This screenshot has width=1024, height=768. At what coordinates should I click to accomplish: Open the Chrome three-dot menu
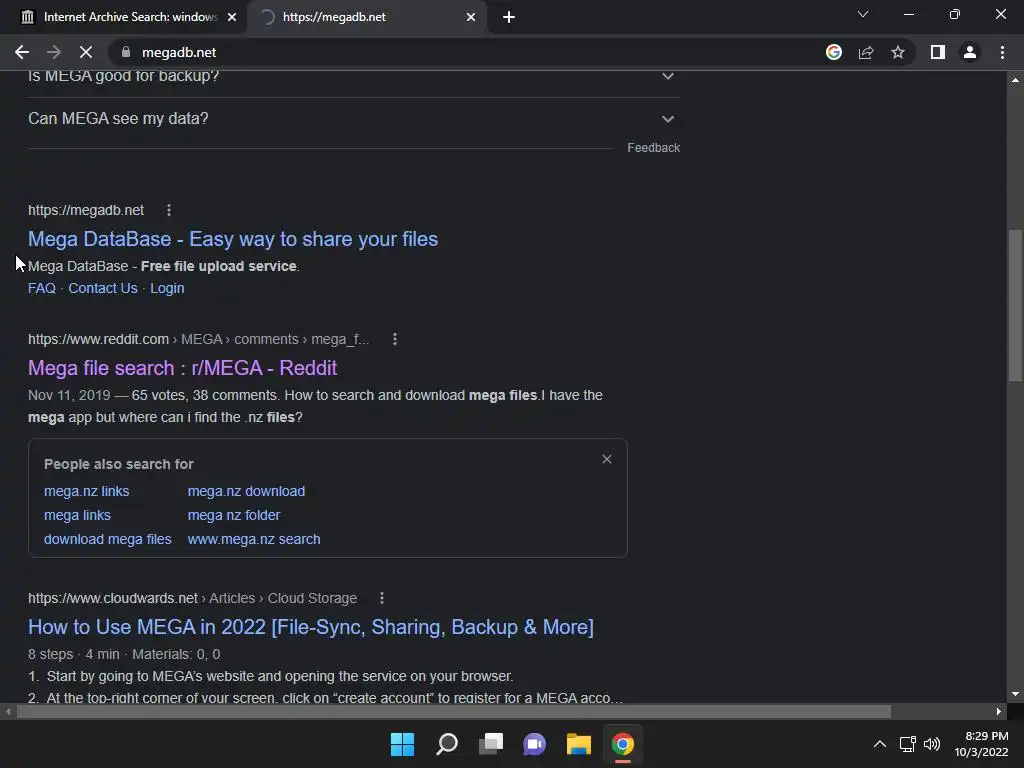(1002, 52)
